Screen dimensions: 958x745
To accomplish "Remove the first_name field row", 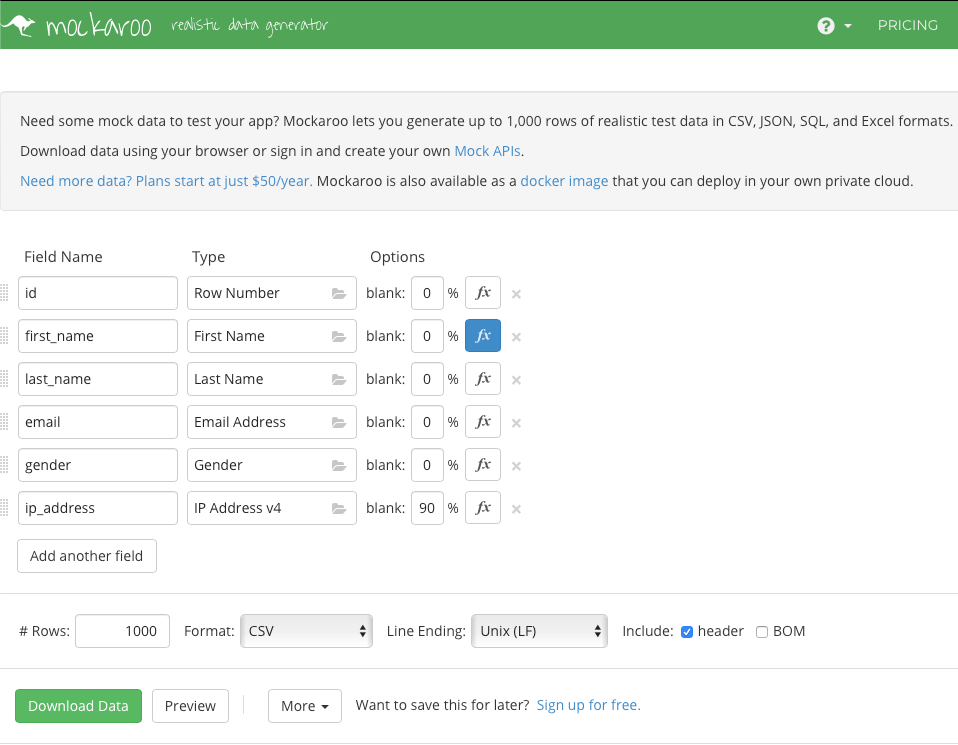I will 516,337.
